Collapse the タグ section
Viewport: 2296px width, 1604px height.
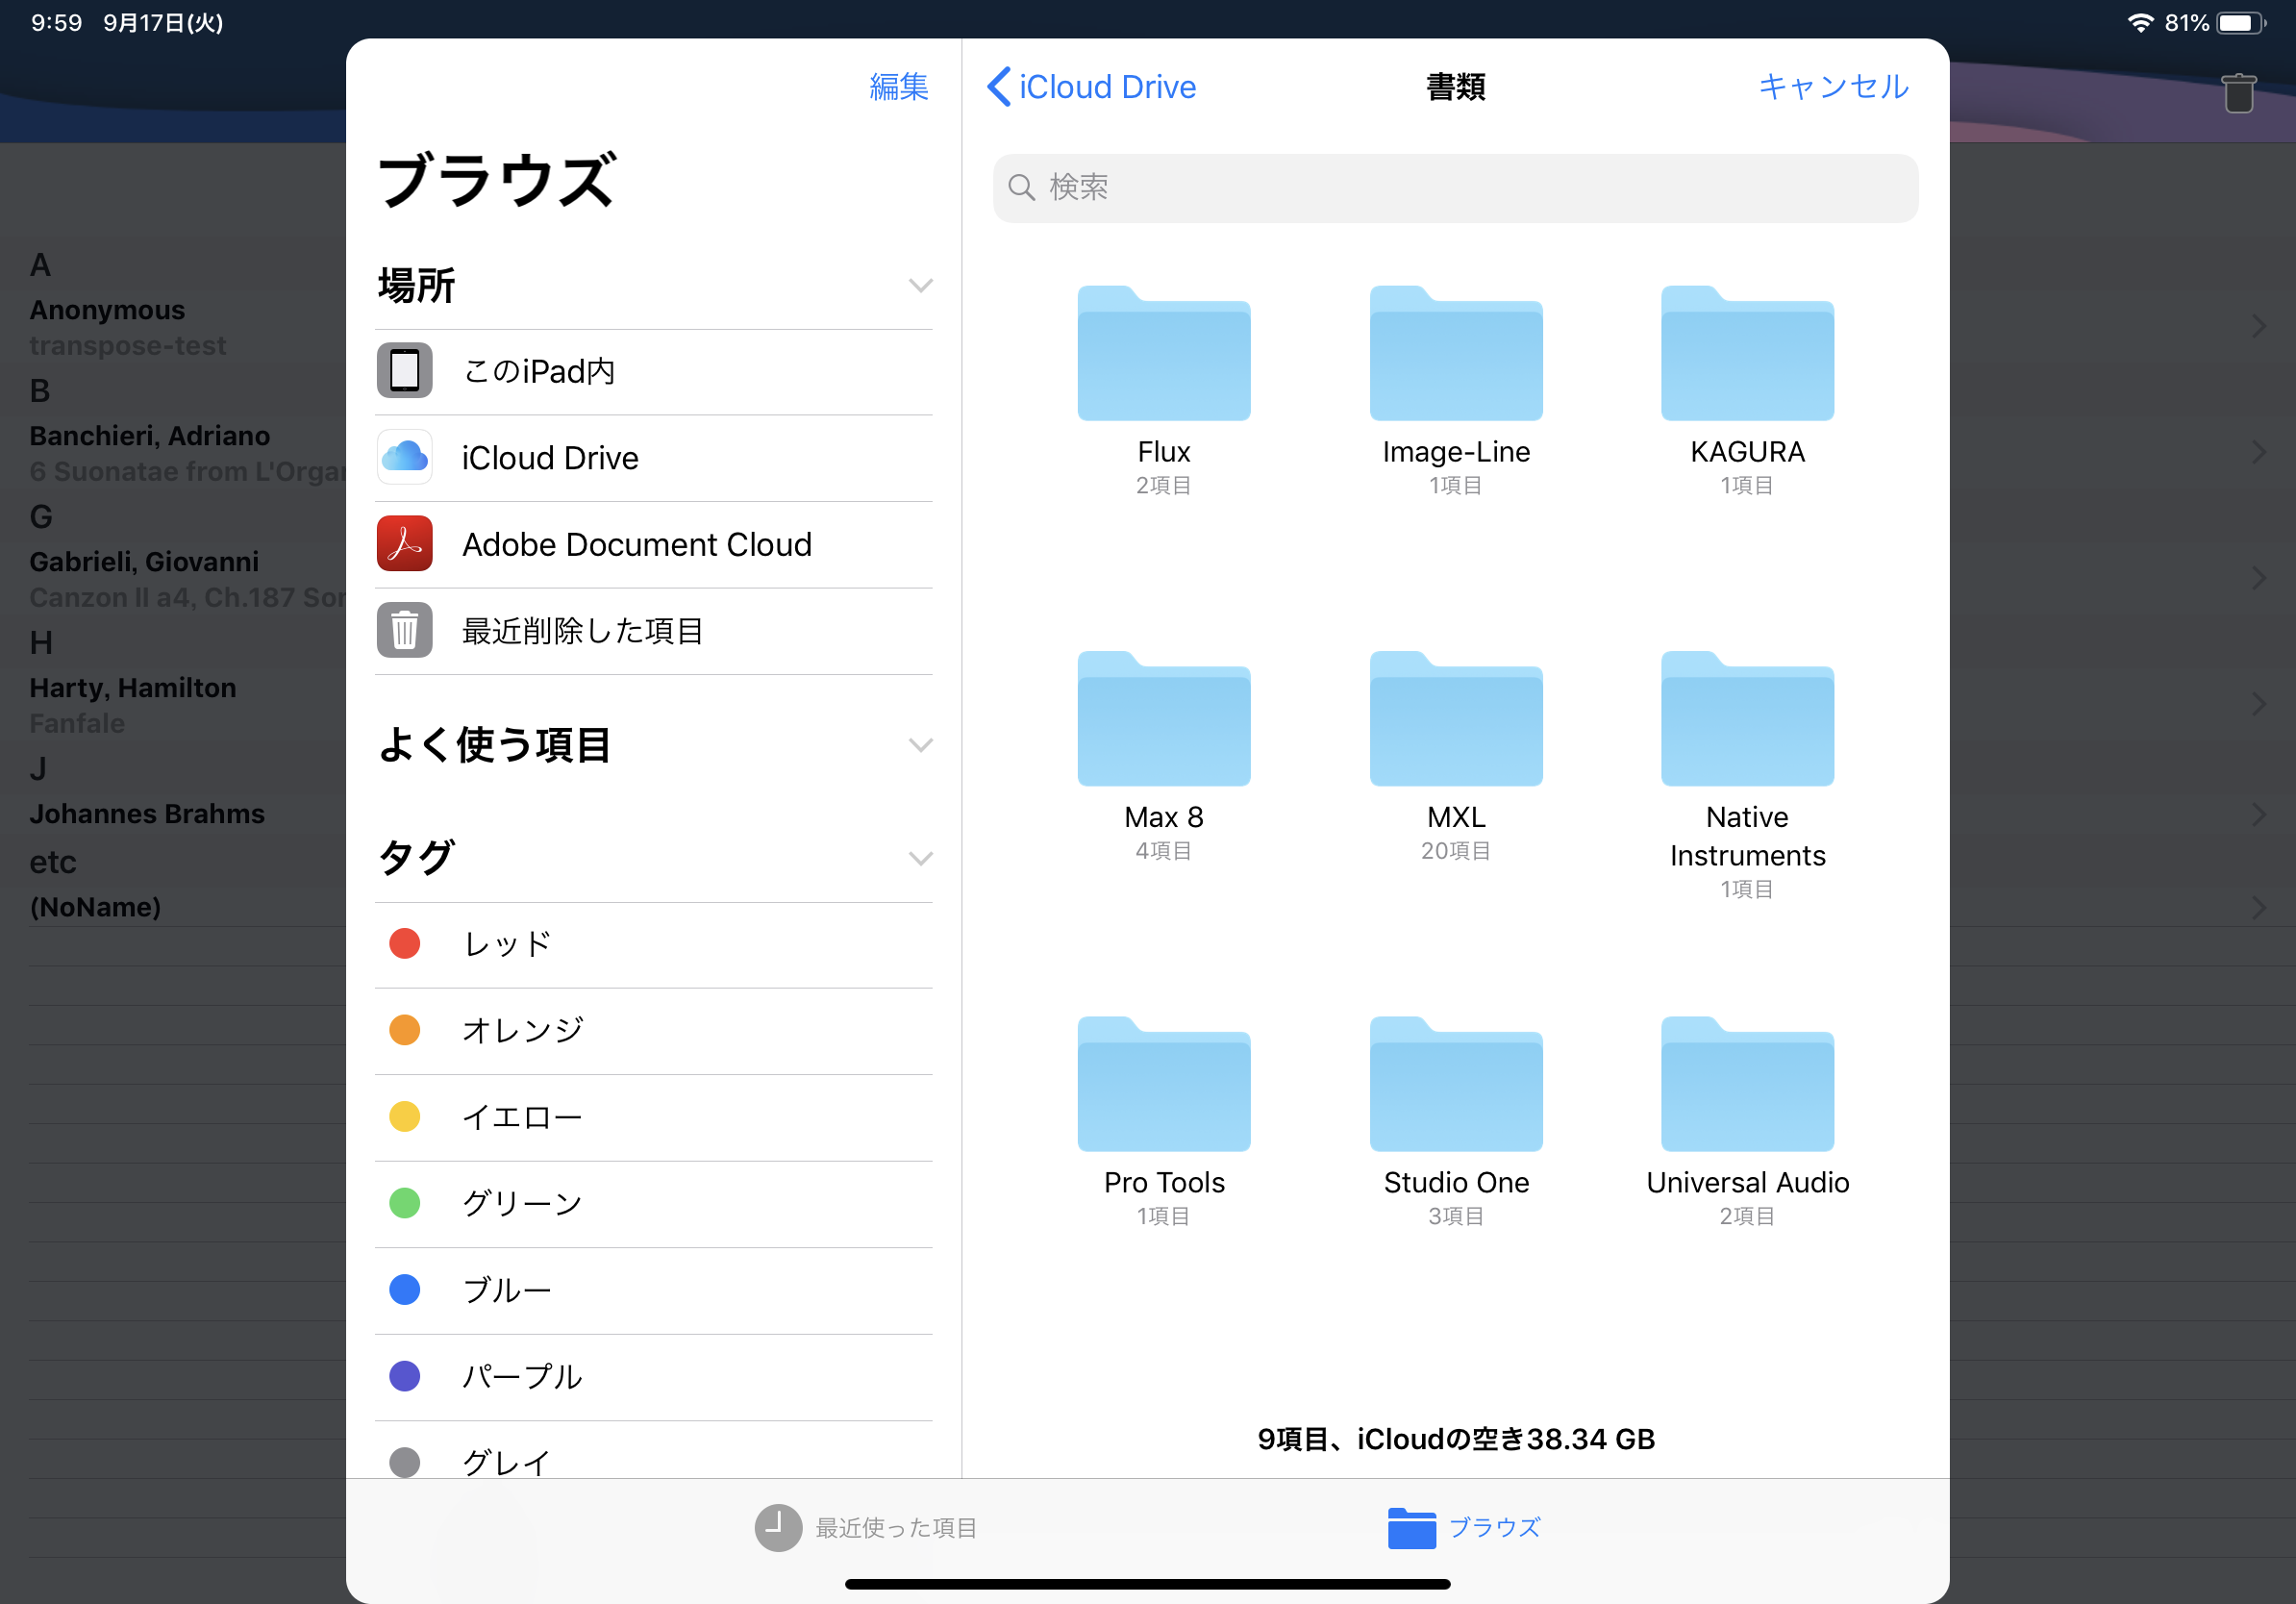click(920, 858)
